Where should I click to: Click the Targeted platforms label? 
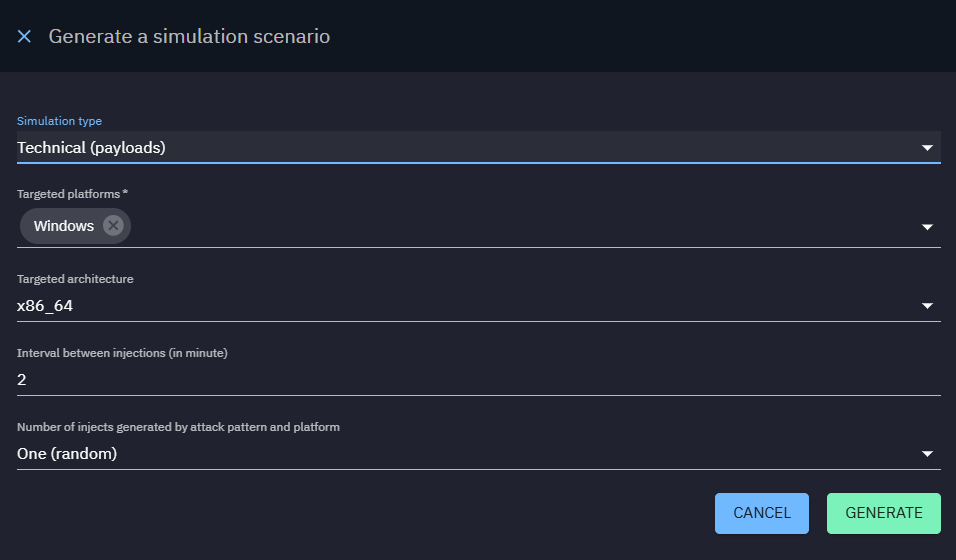(68, 194)
